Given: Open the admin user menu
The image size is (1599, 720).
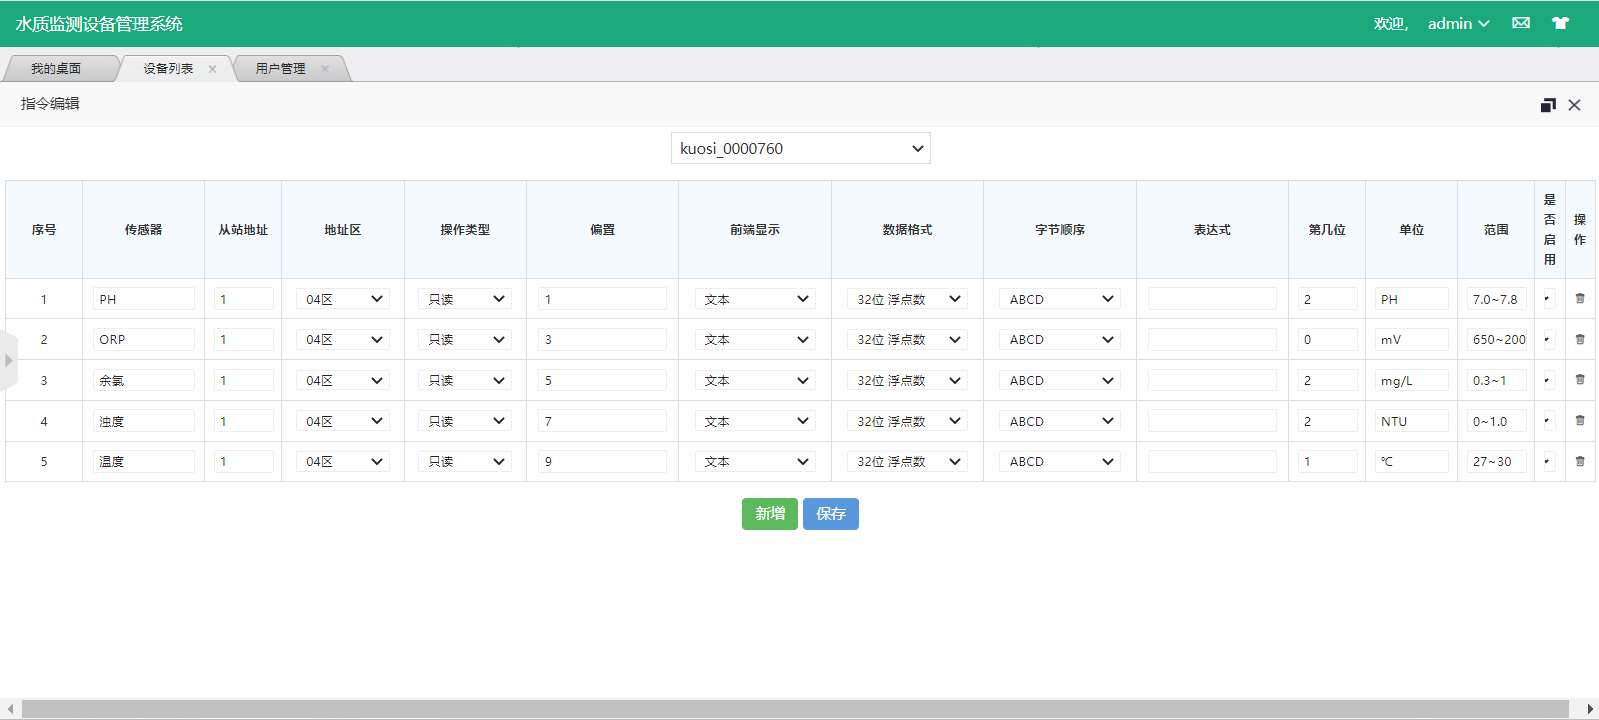Looking at the screenshot, I should [x=1458, y=23].
